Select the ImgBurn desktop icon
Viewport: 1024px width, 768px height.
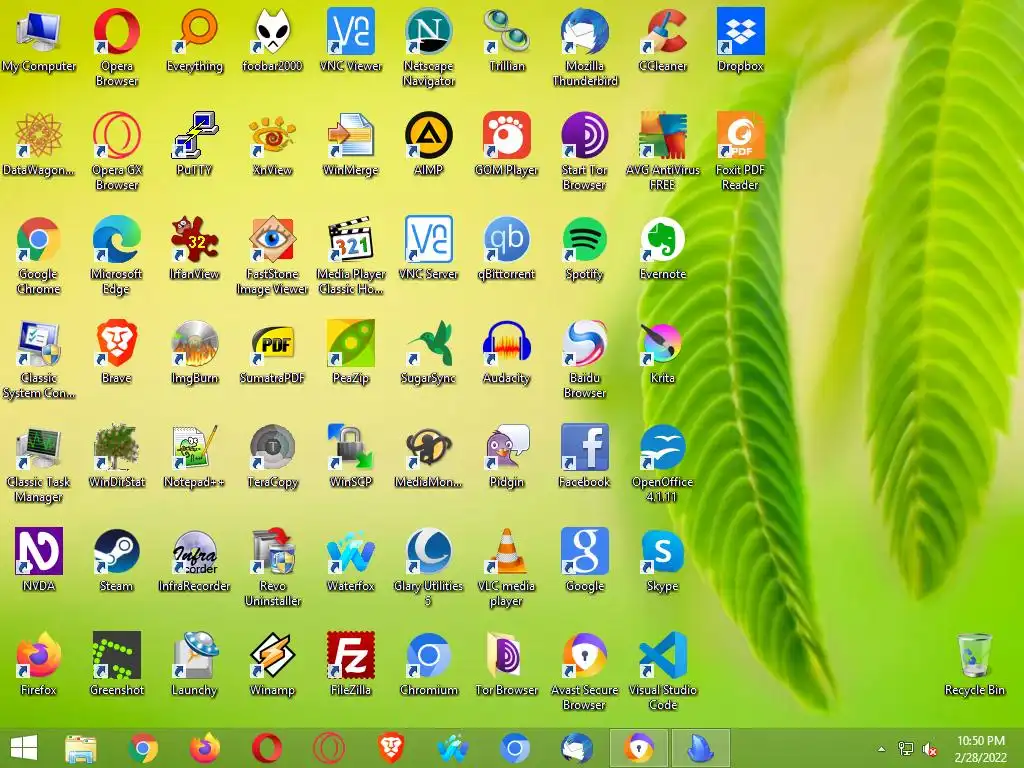pyautogui.click(x=195, y=352)
